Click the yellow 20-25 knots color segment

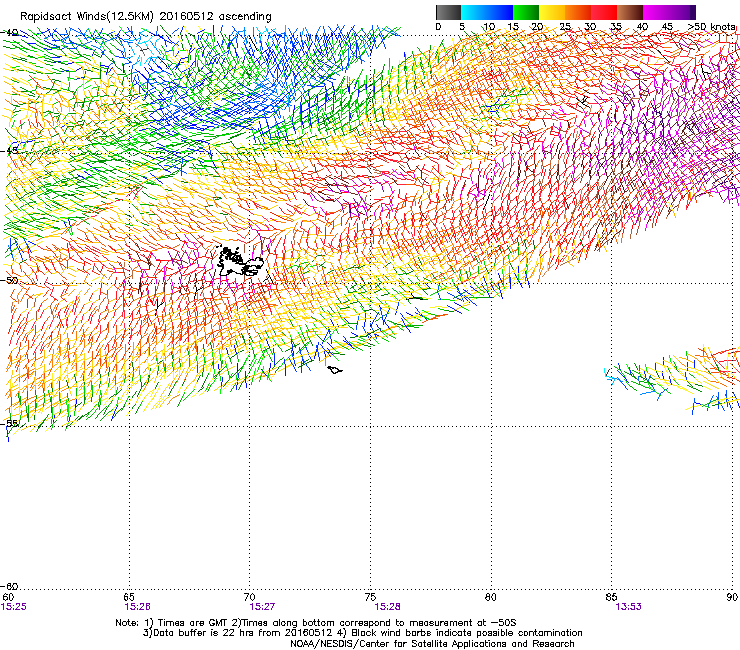click(552, 12)
